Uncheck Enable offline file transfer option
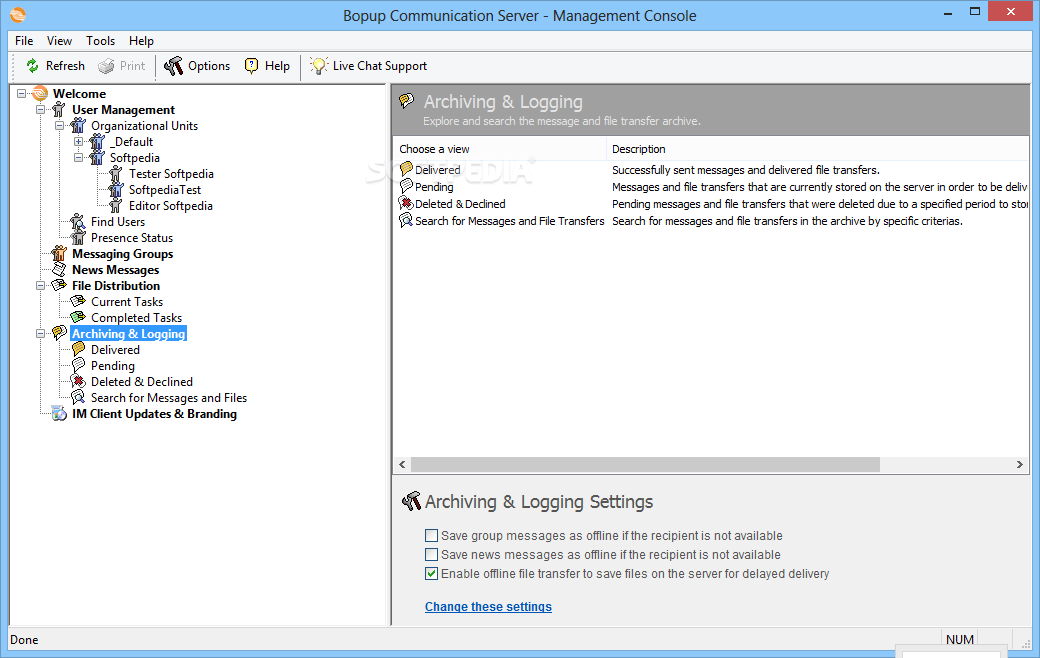1040x658 pixels. click(x=431, y=574)
